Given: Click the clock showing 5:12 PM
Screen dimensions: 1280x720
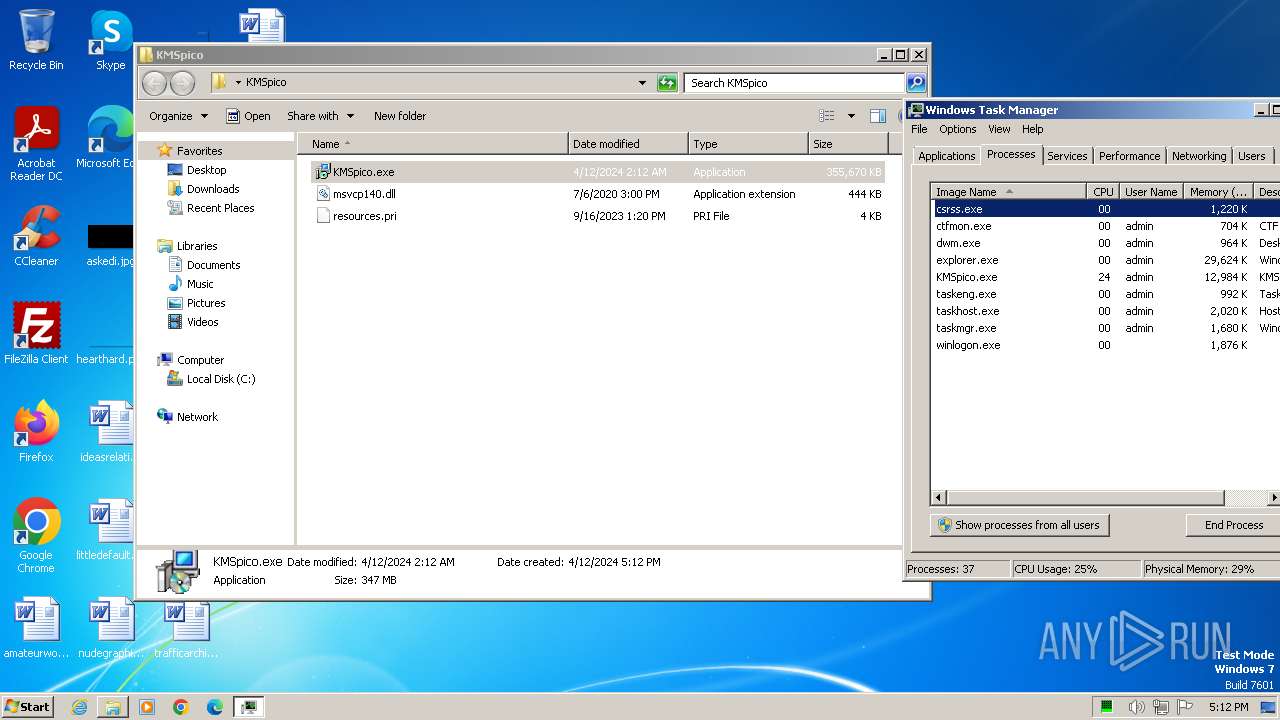Looking at the screenshot, I should (1228, 707).
